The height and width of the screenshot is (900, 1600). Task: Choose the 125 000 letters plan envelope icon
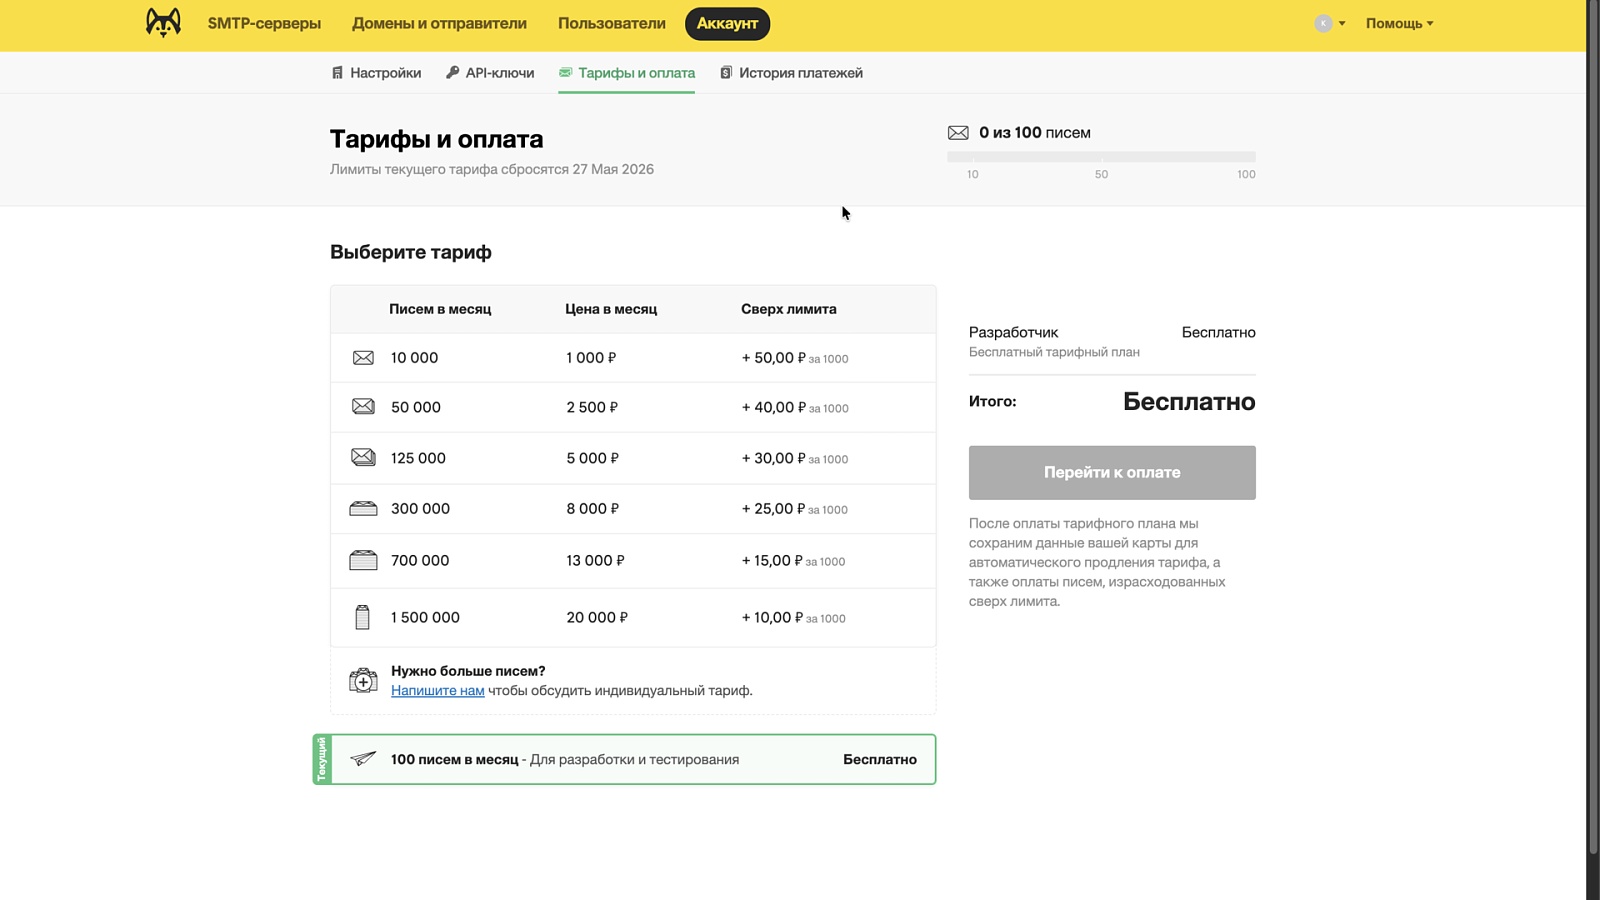pyautogui.click(x=363, y=457)
